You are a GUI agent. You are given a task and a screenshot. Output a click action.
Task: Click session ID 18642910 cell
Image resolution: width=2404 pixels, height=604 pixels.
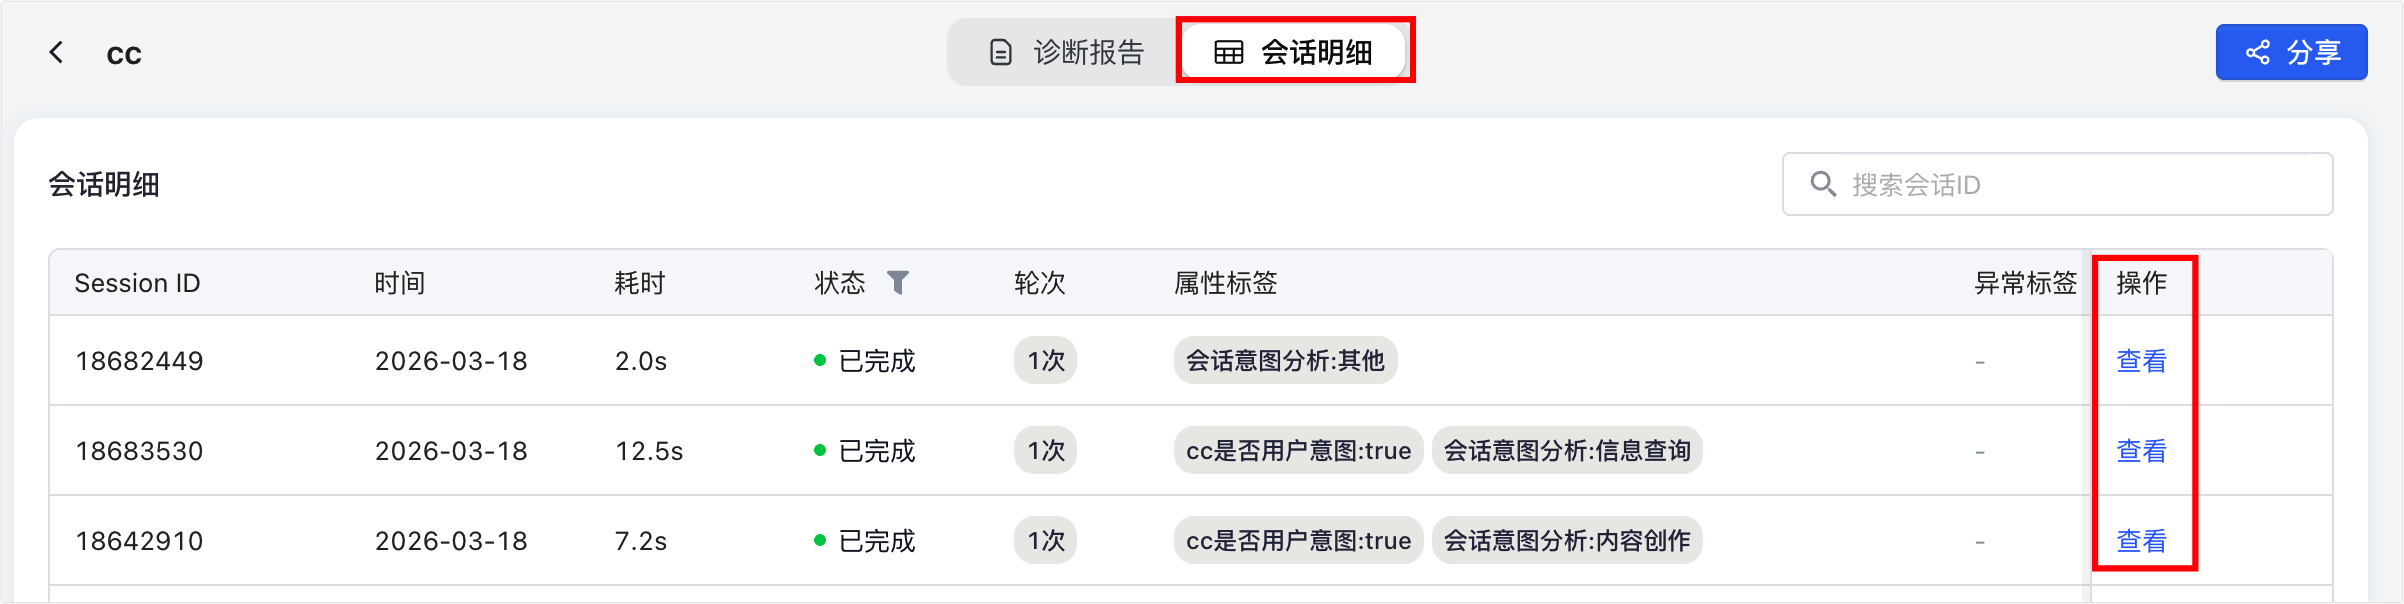(x=139, y=541)
